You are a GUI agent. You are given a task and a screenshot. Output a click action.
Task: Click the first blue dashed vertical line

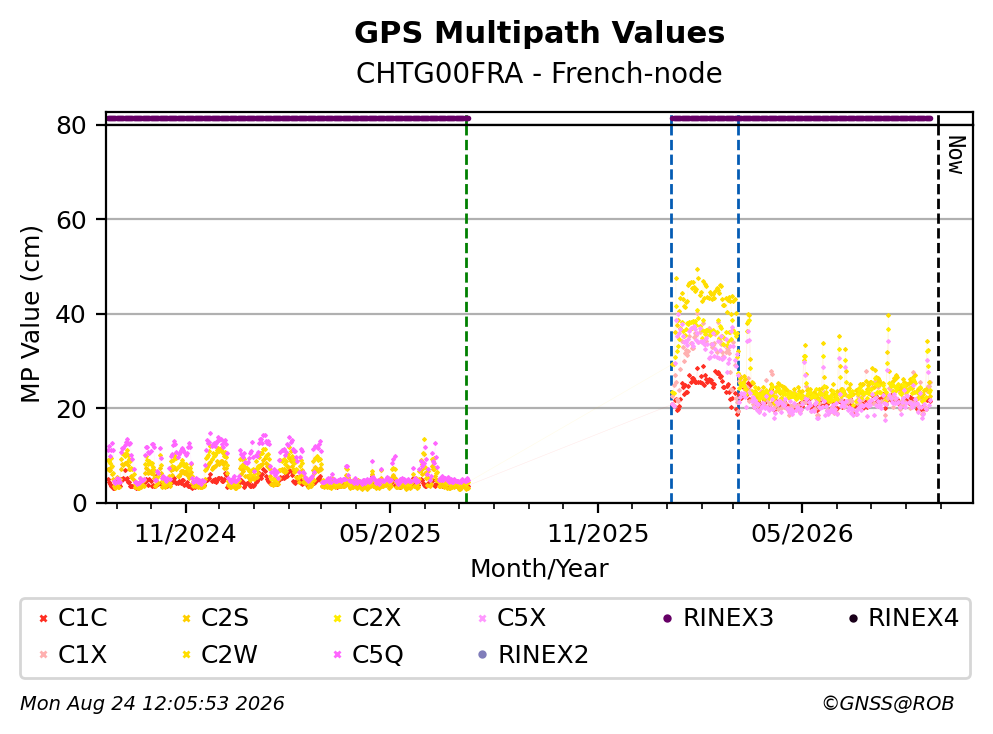[671, 310]
